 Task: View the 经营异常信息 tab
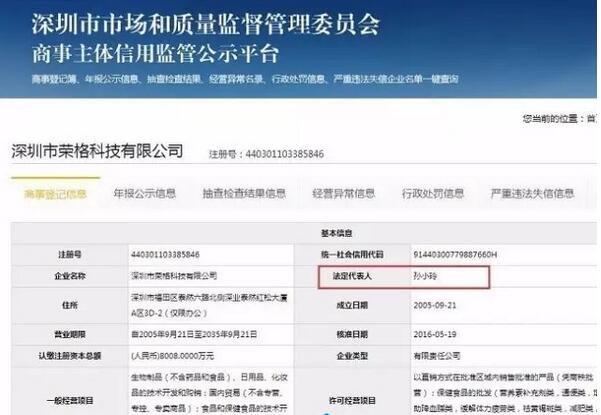pyautogui.click(x=343, y=193)
